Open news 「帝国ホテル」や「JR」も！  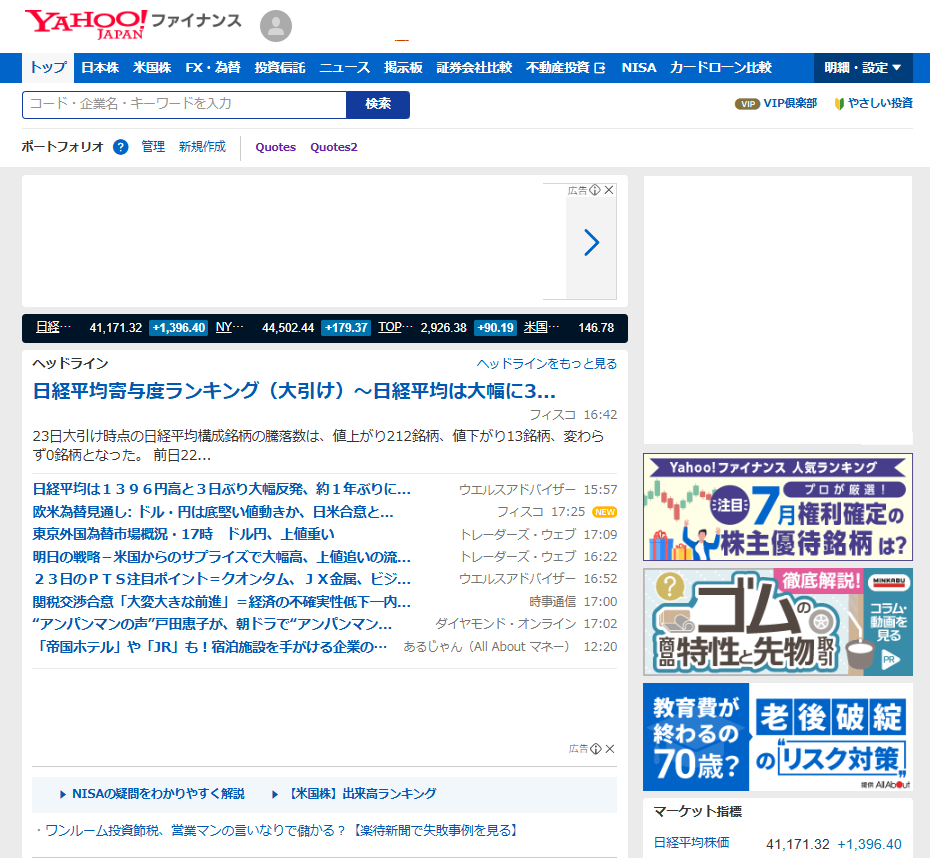[210, 646]
